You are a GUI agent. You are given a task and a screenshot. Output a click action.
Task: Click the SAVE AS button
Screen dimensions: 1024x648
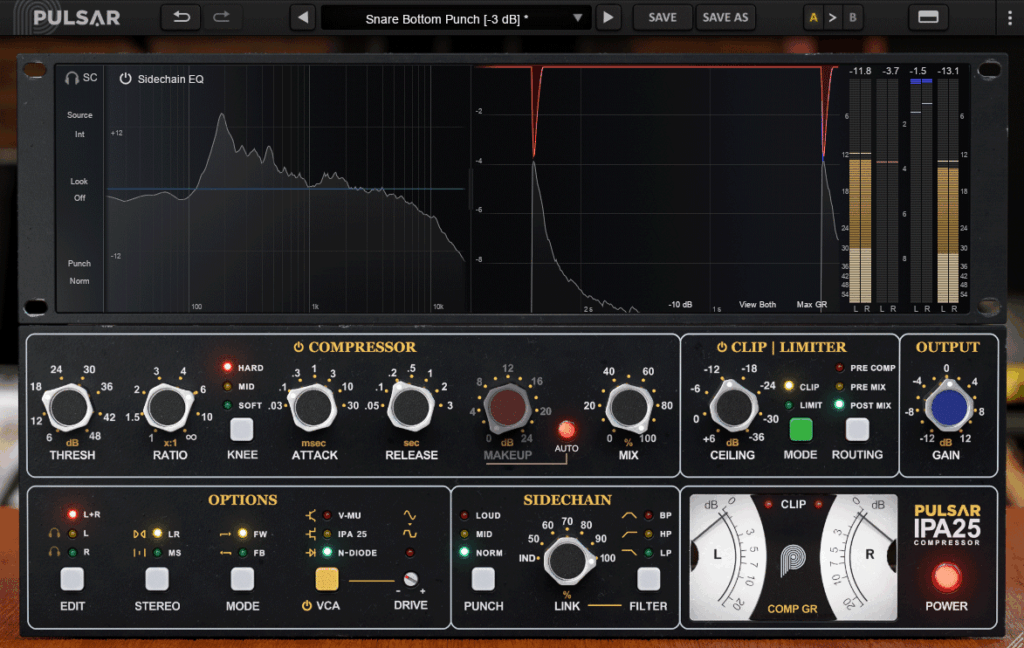[x=725, y=17]
